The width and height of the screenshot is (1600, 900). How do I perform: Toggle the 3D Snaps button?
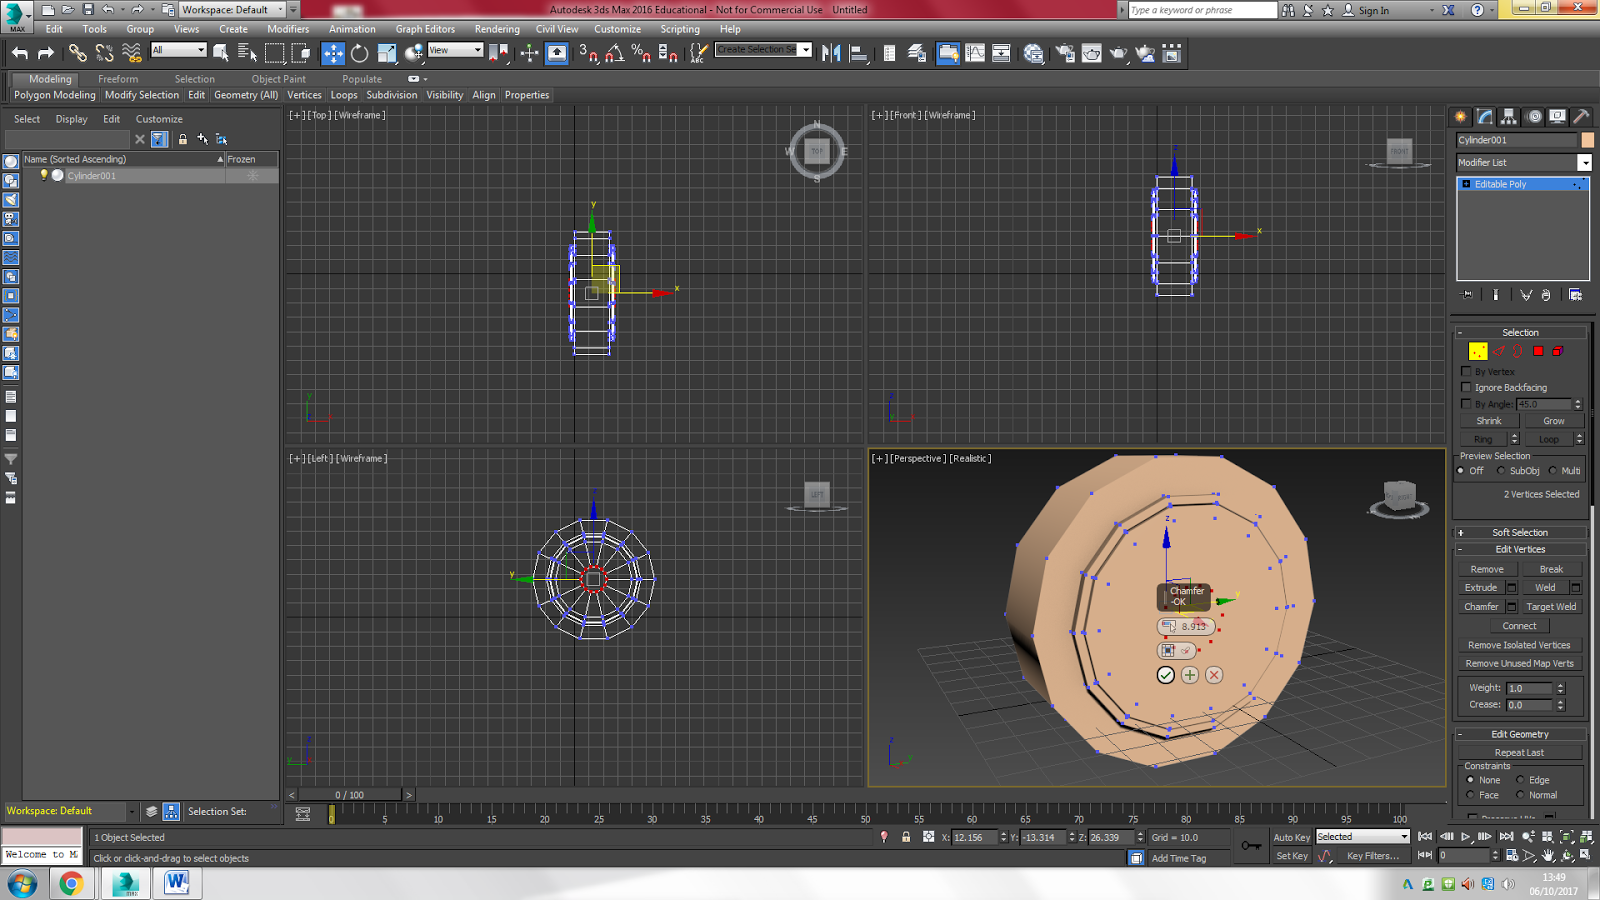coord(589,53)
